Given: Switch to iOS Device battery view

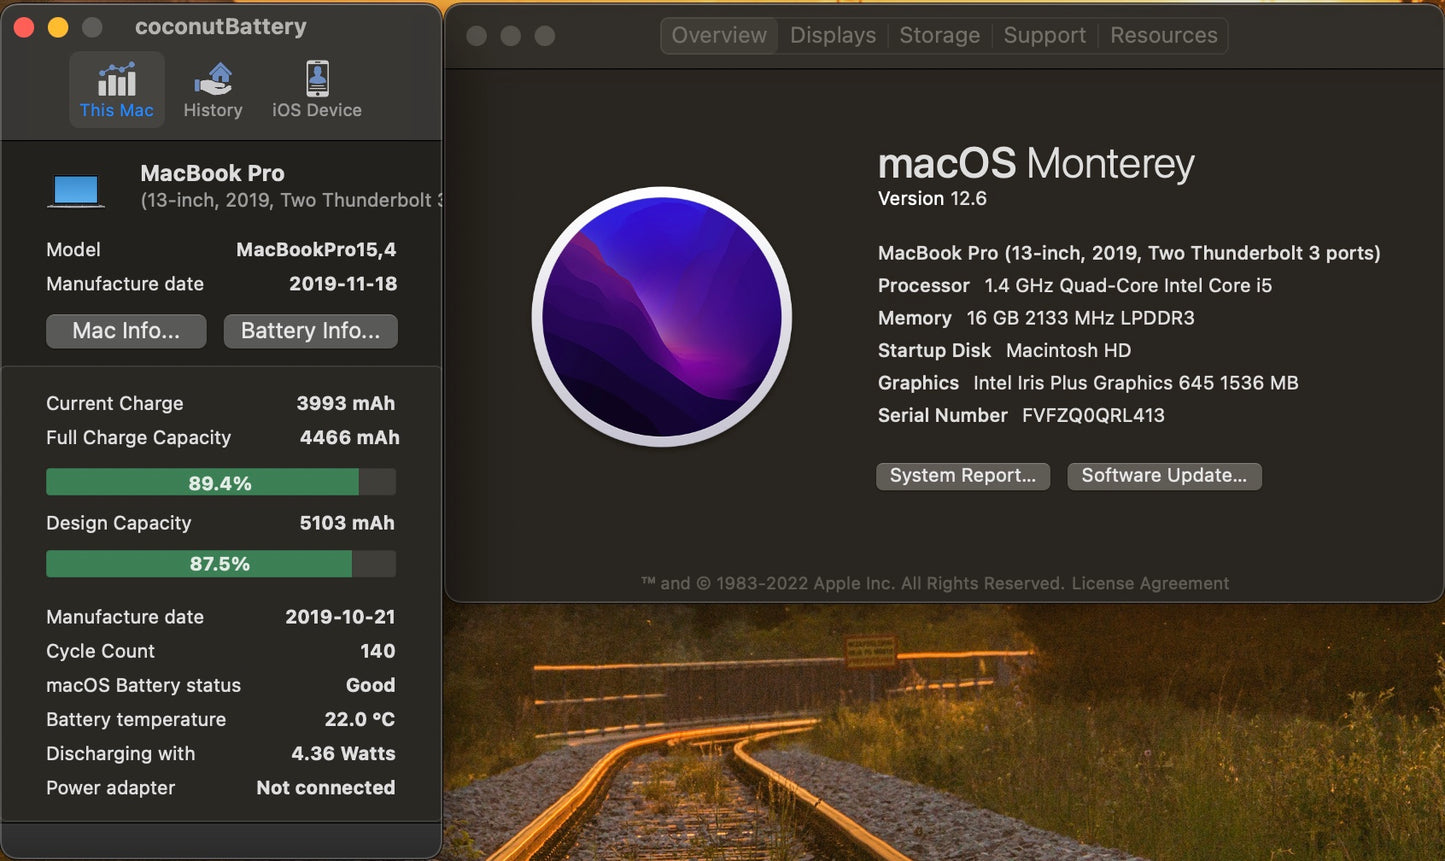Looking at the screenshot, I should click(315, 89).
